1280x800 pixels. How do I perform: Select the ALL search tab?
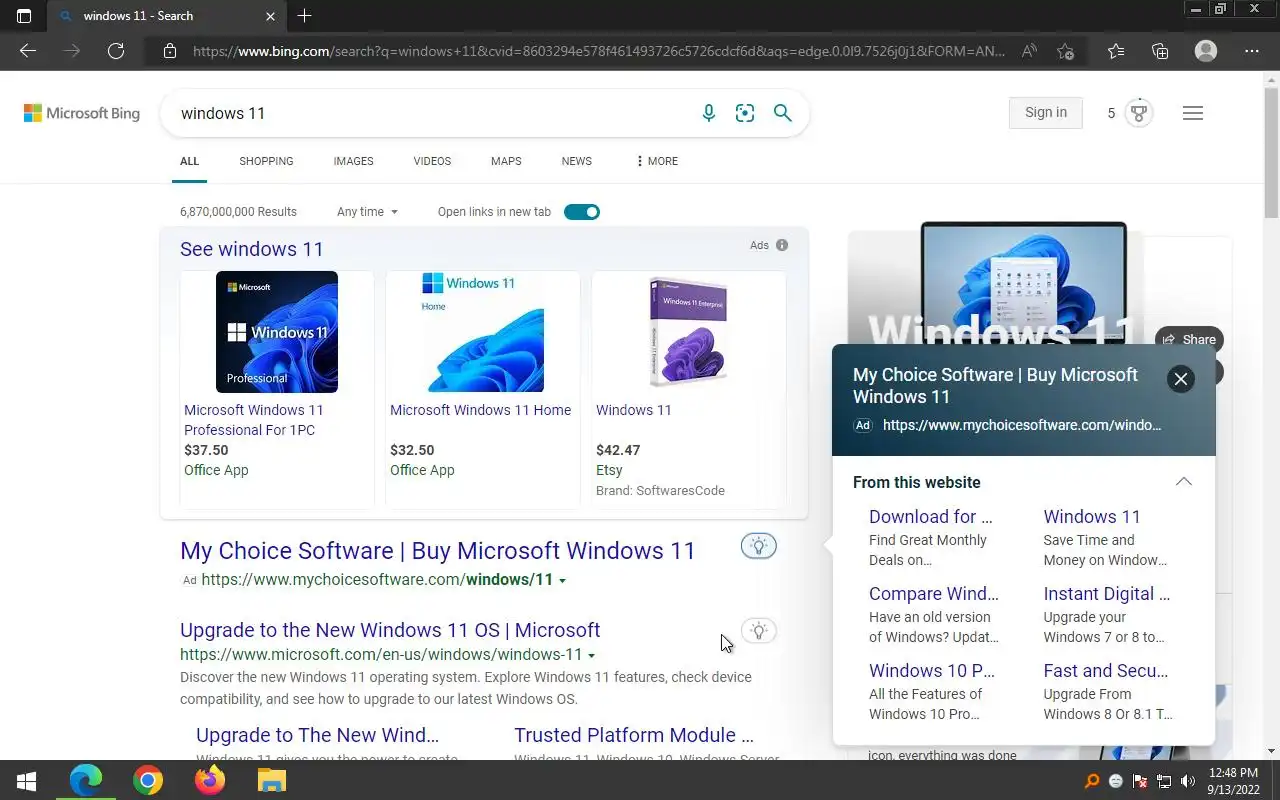[x=189, y=161]
